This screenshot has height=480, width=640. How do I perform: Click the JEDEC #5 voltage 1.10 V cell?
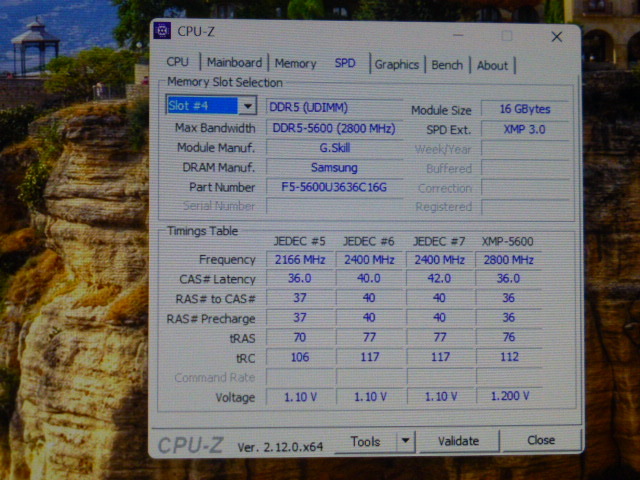pos(300,397)
